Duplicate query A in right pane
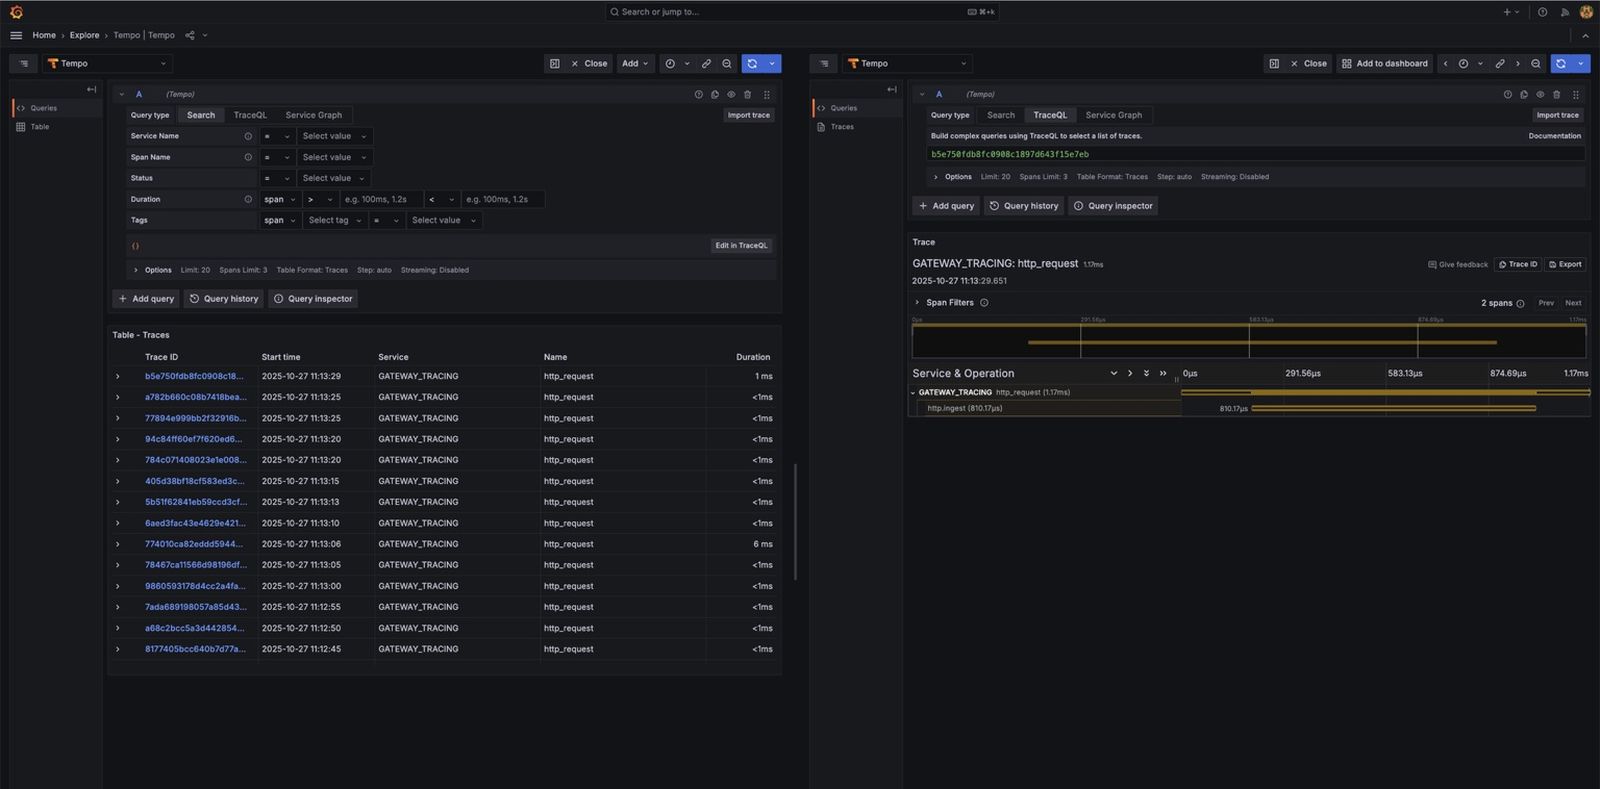 [x=1524, y=94]
